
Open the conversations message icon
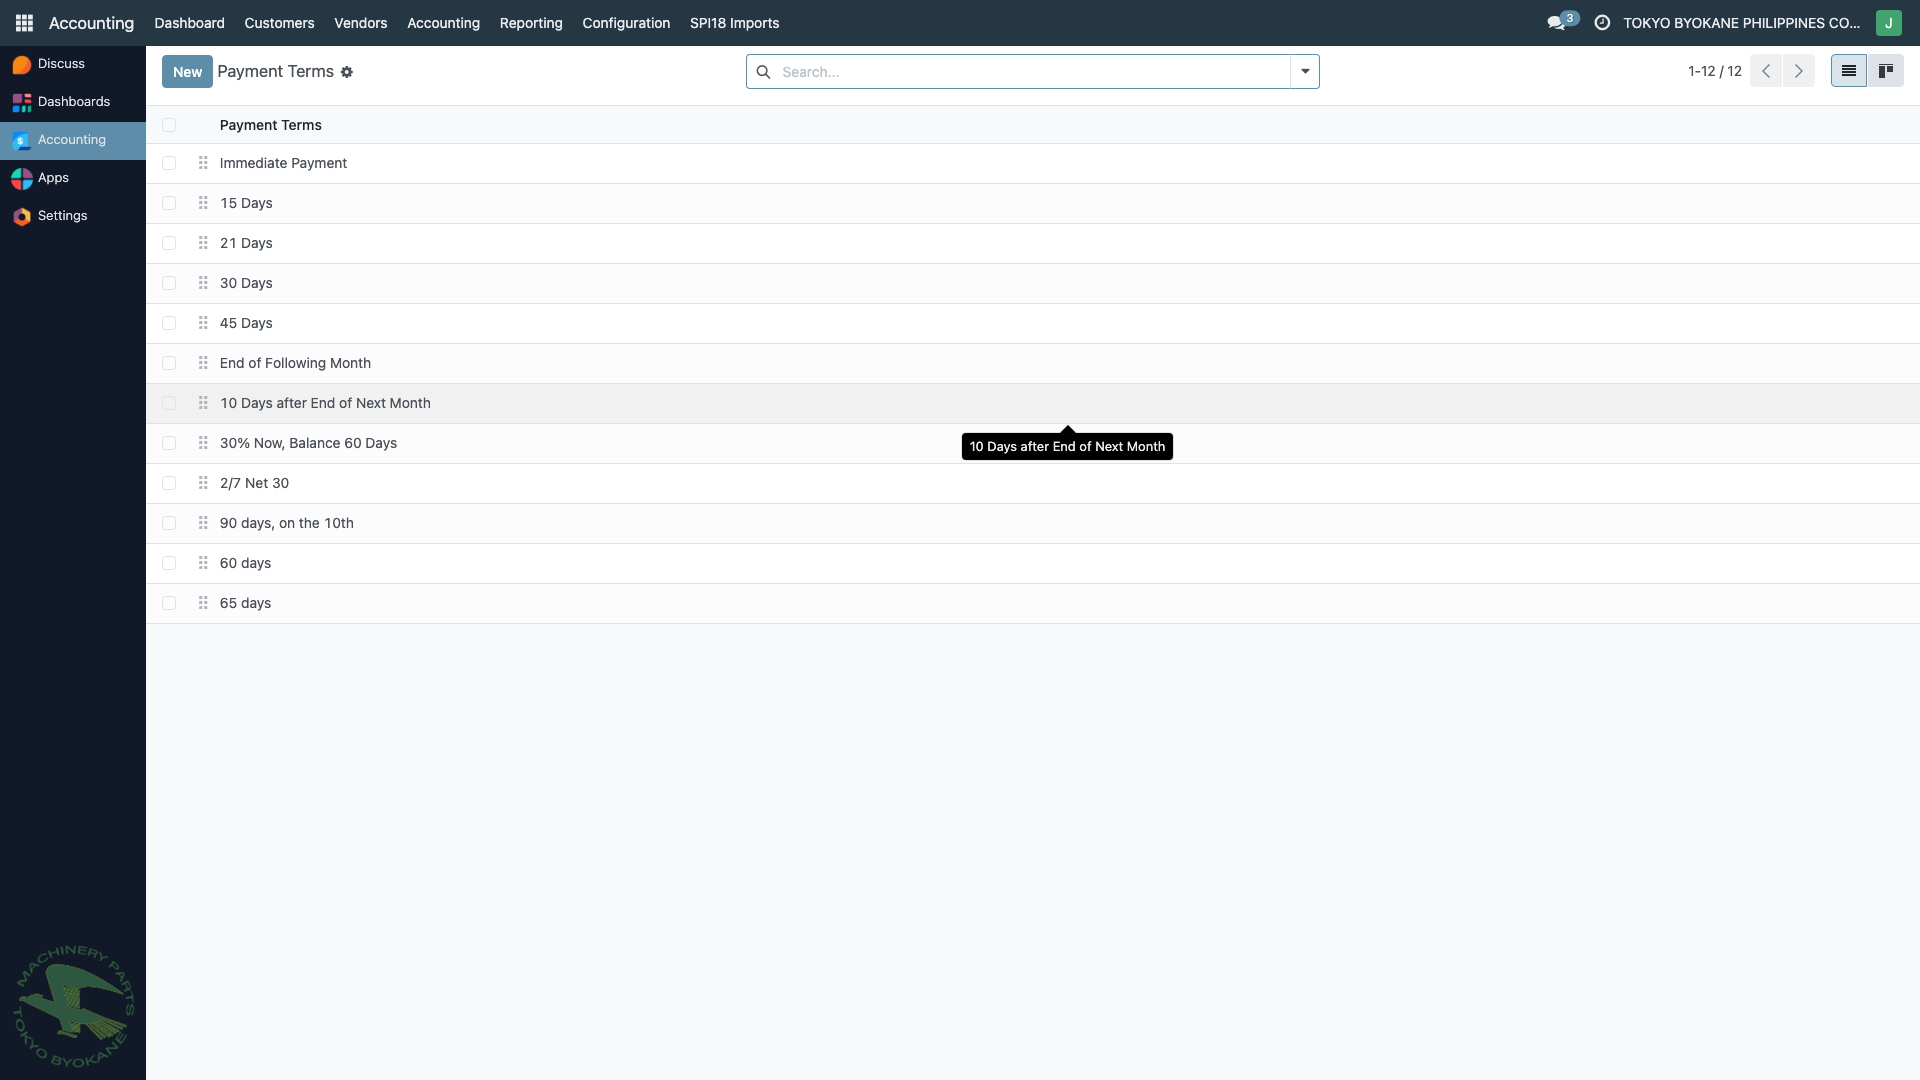tap(1556, 22)
